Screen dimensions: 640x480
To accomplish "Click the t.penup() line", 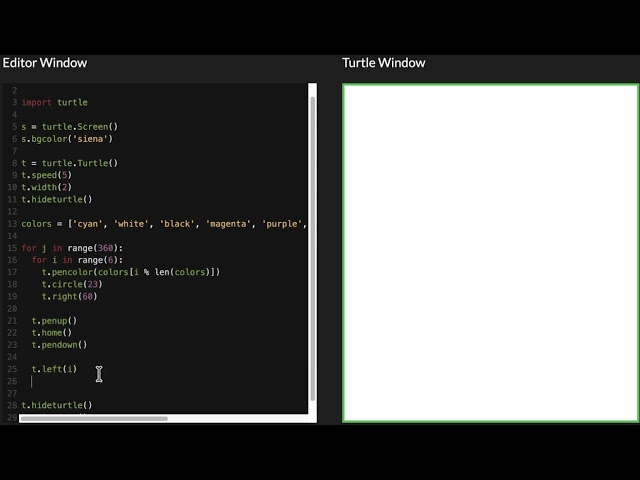I will pyautogui.click(x=54, y=320).
